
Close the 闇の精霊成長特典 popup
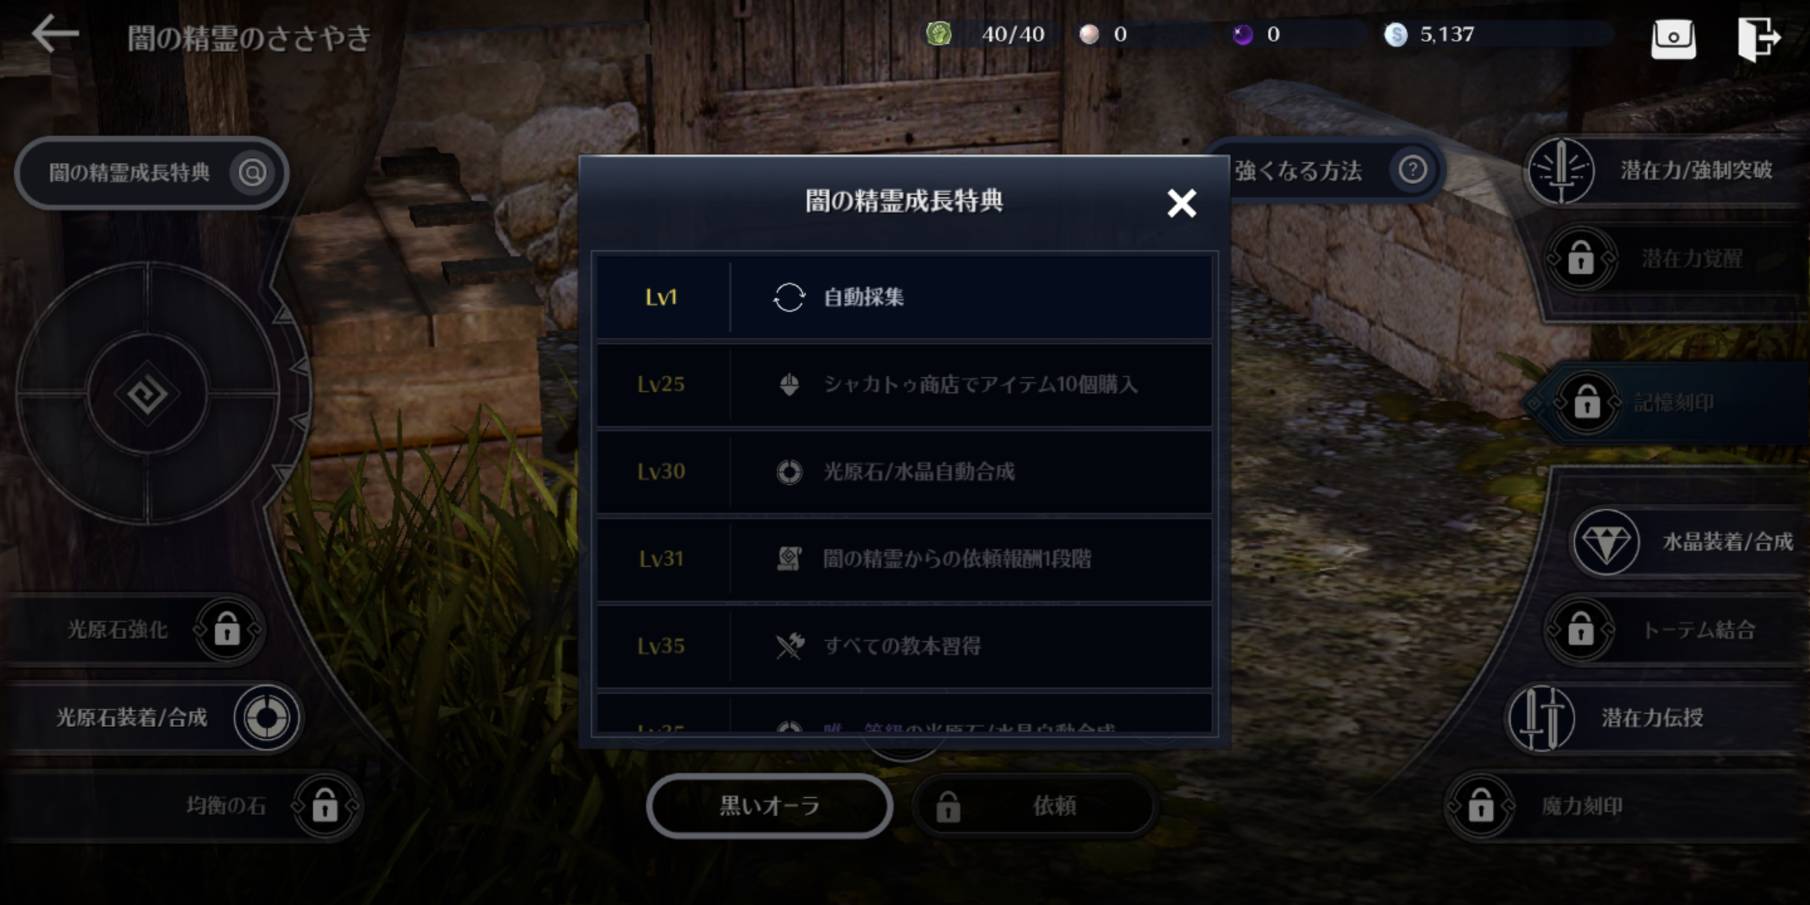click(1182, 203)
